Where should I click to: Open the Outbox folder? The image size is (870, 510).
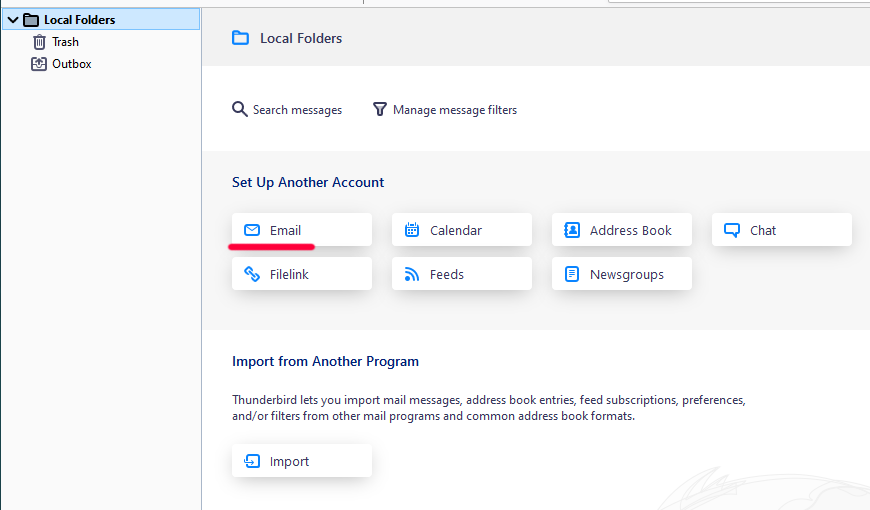pos(71,64)
